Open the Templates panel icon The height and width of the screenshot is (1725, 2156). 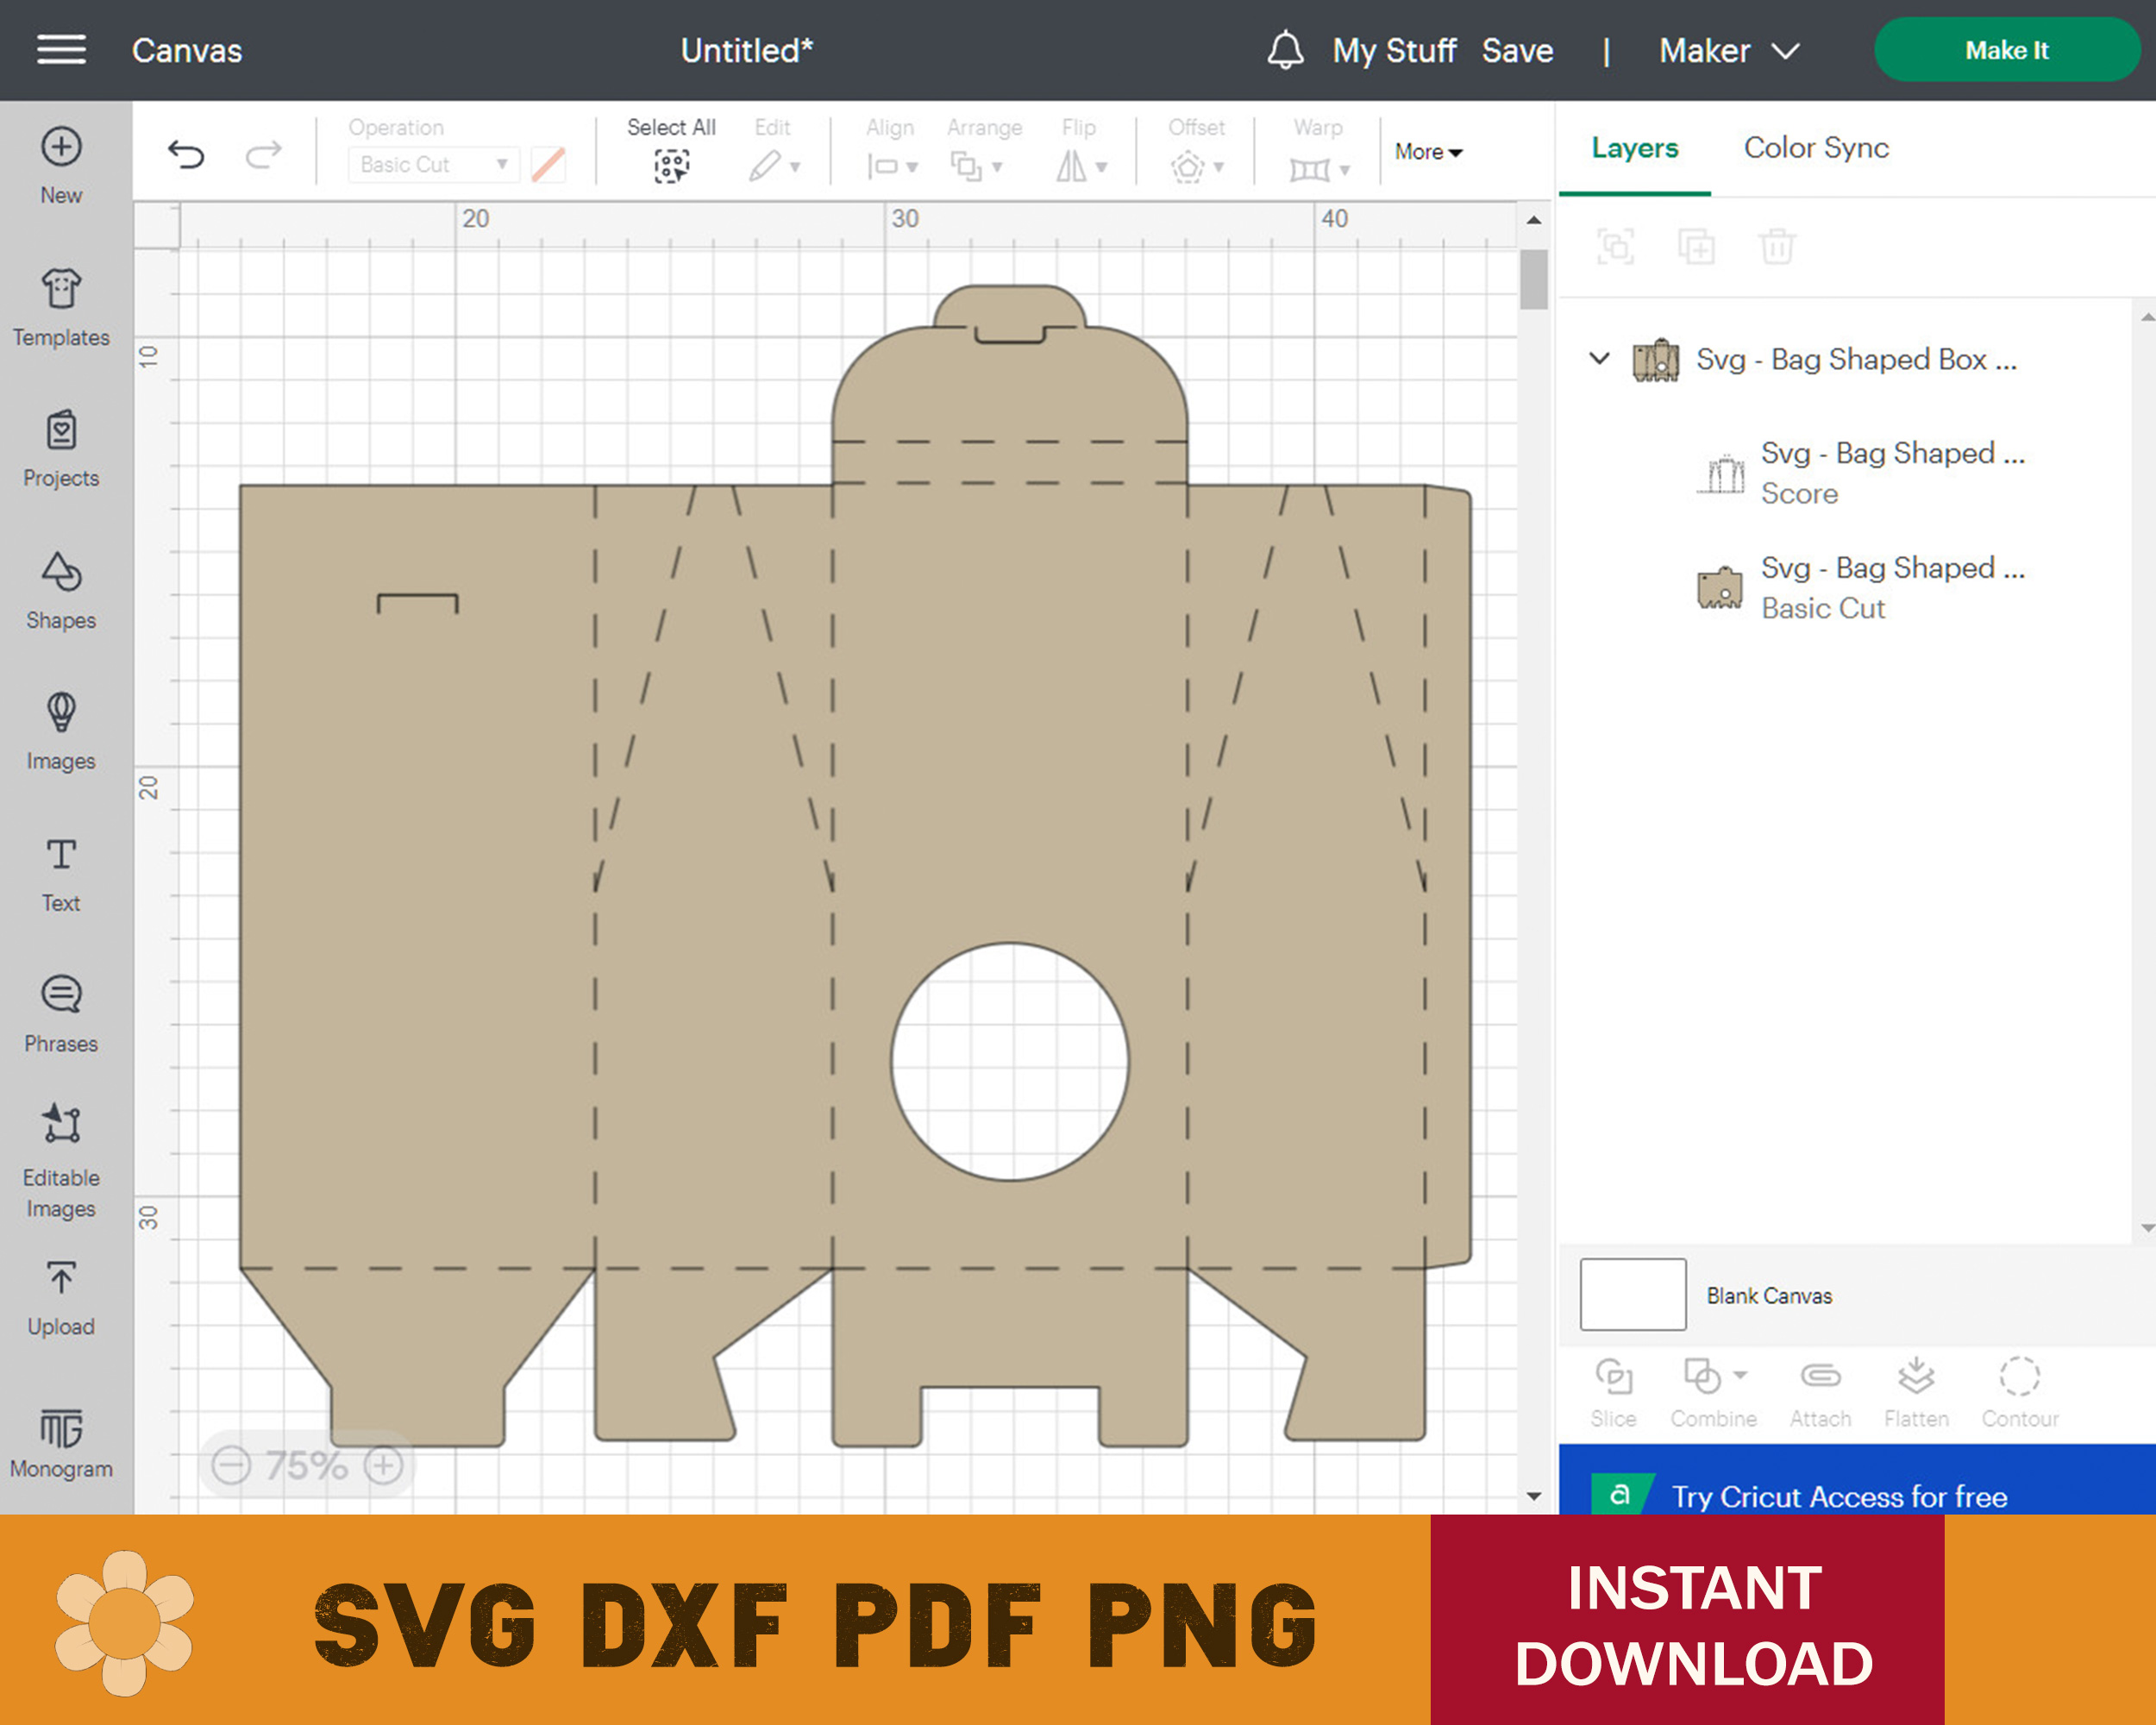(x=61, y=290)
